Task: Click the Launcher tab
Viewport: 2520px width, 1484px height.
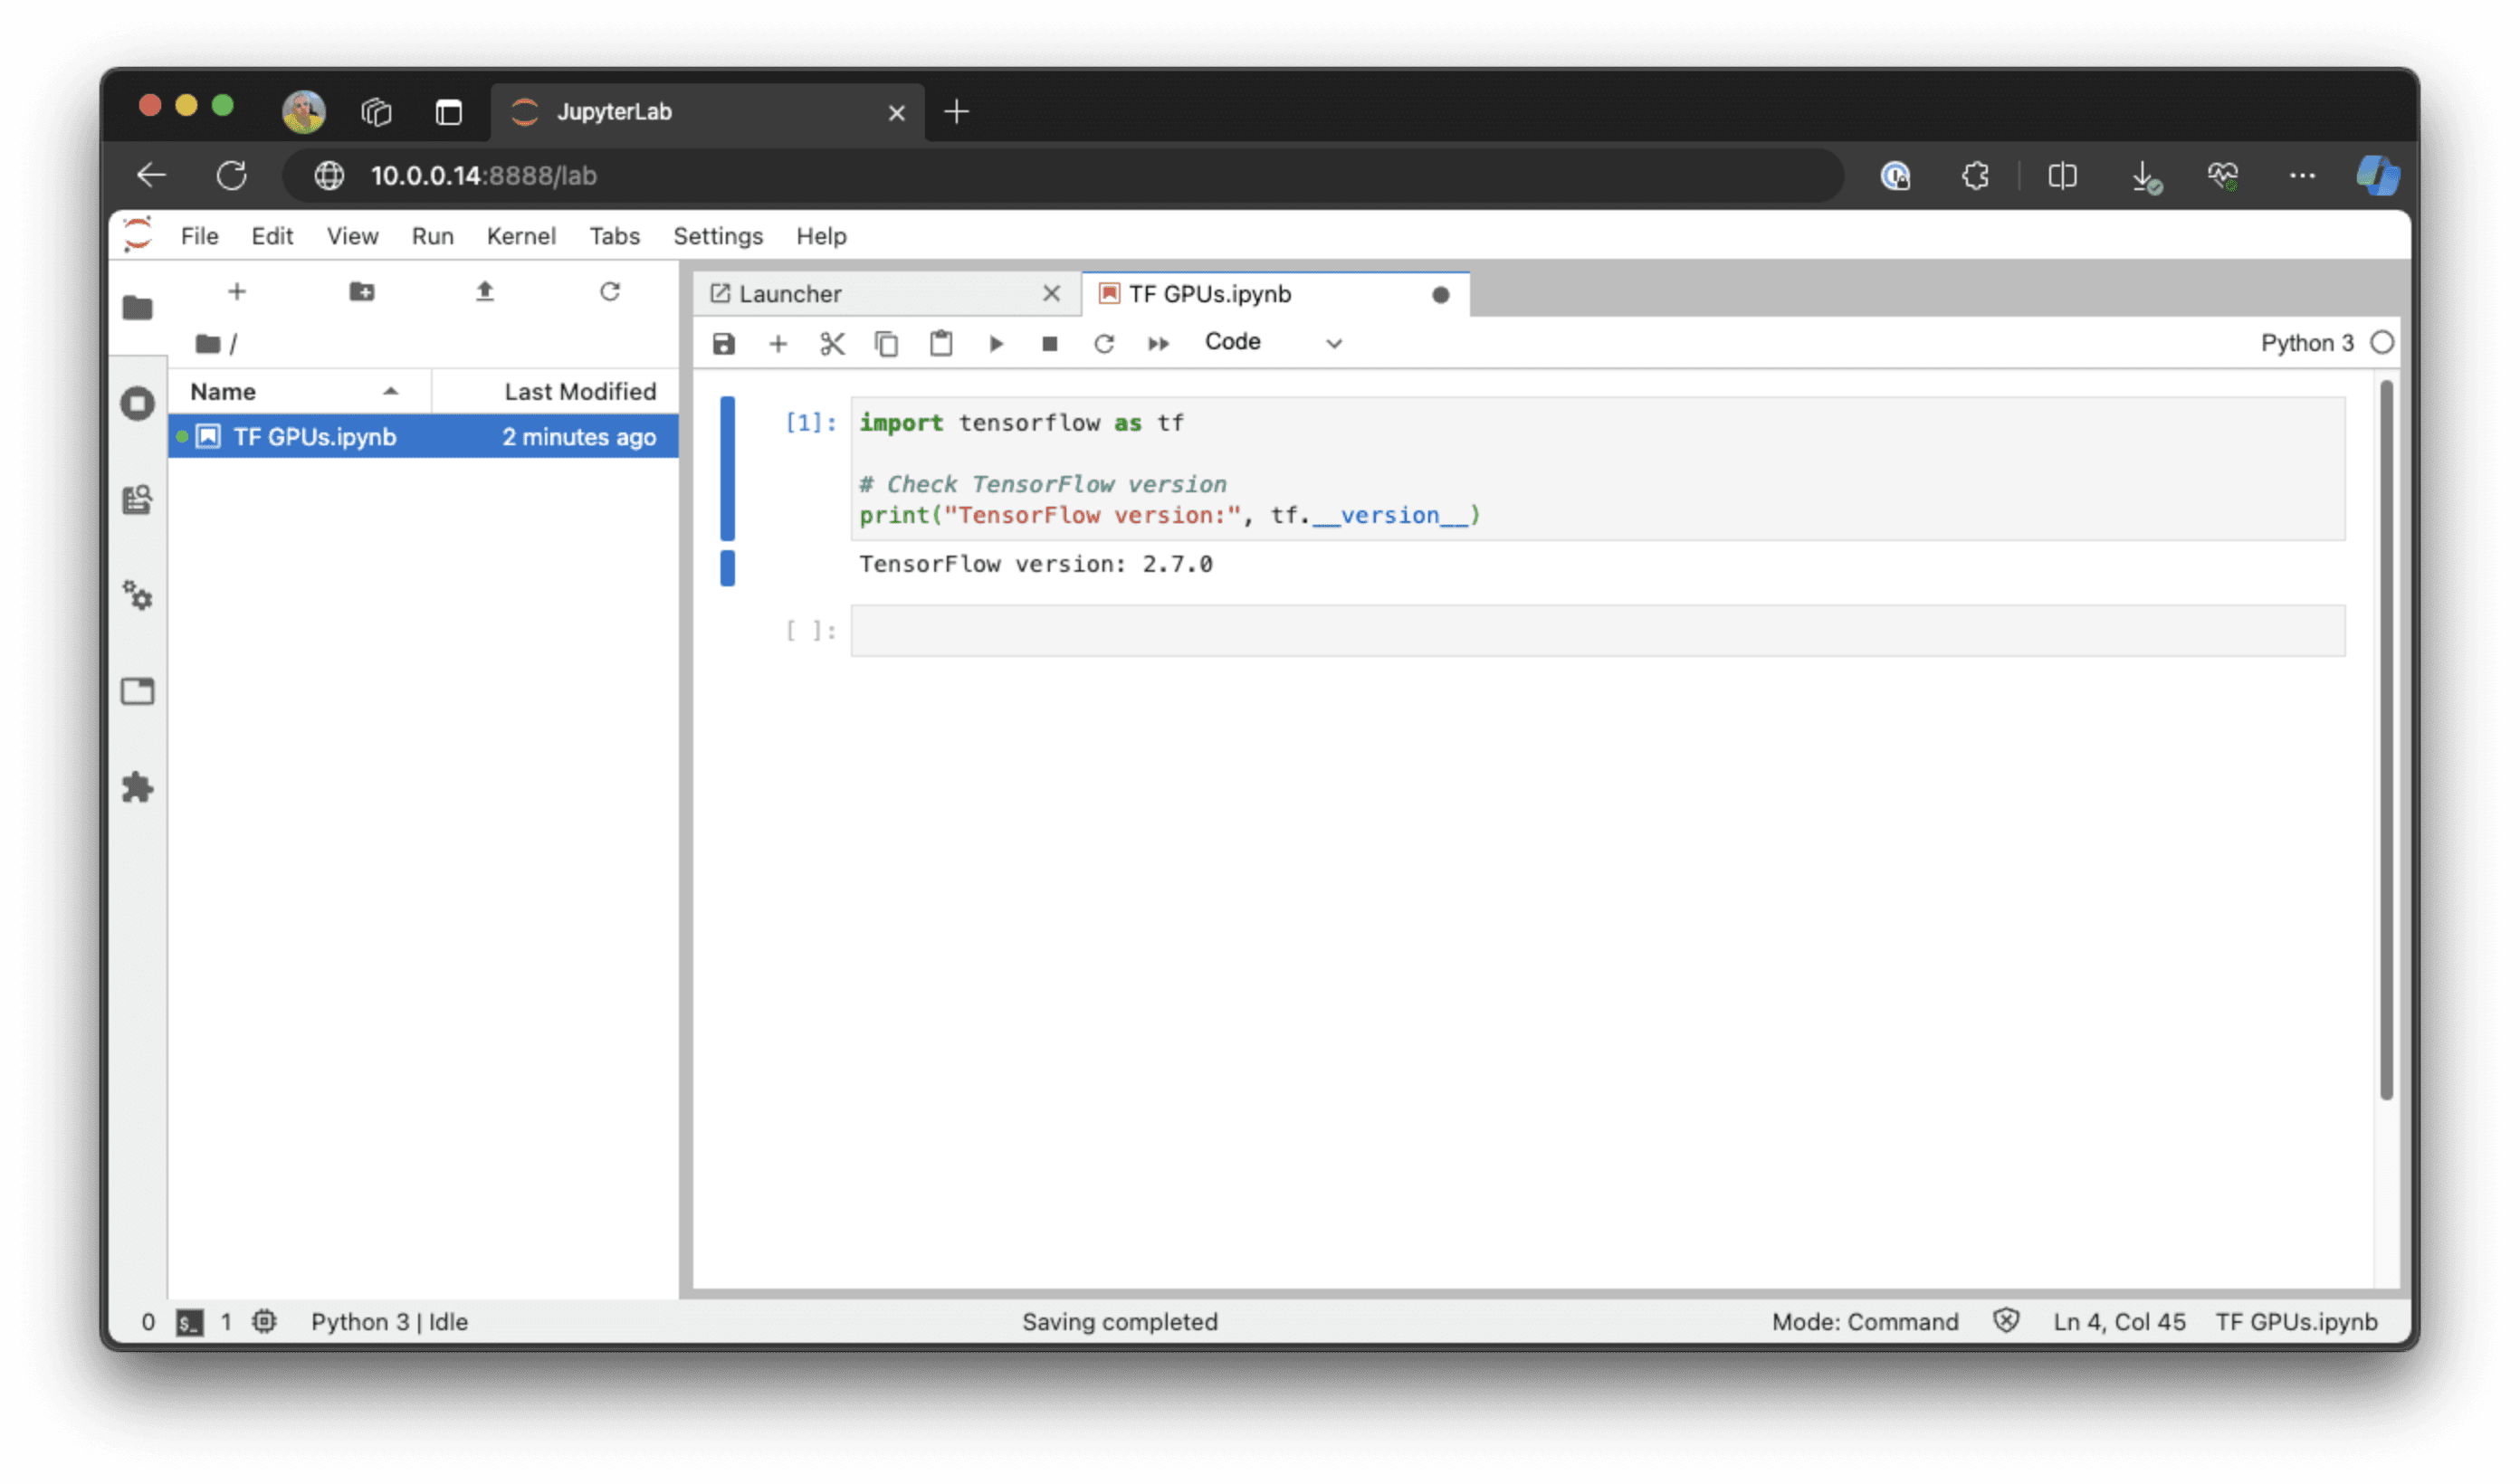Action: point(790,291)
